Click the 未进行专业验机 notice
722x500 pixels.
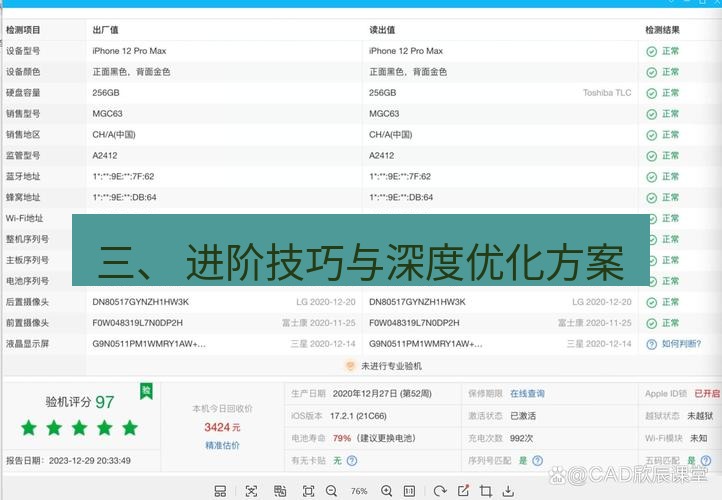(x=391, y=366)
